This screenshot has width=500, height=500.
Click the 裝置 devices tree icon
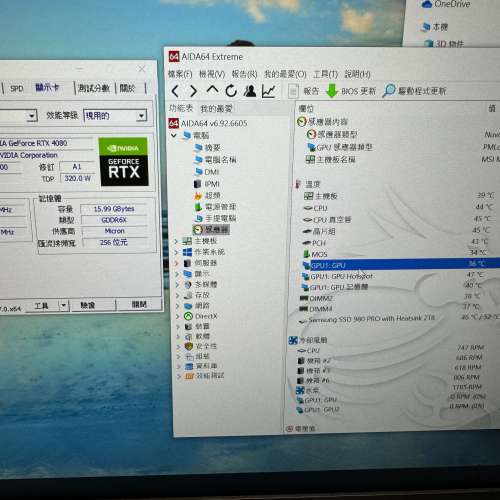(188, 326)
